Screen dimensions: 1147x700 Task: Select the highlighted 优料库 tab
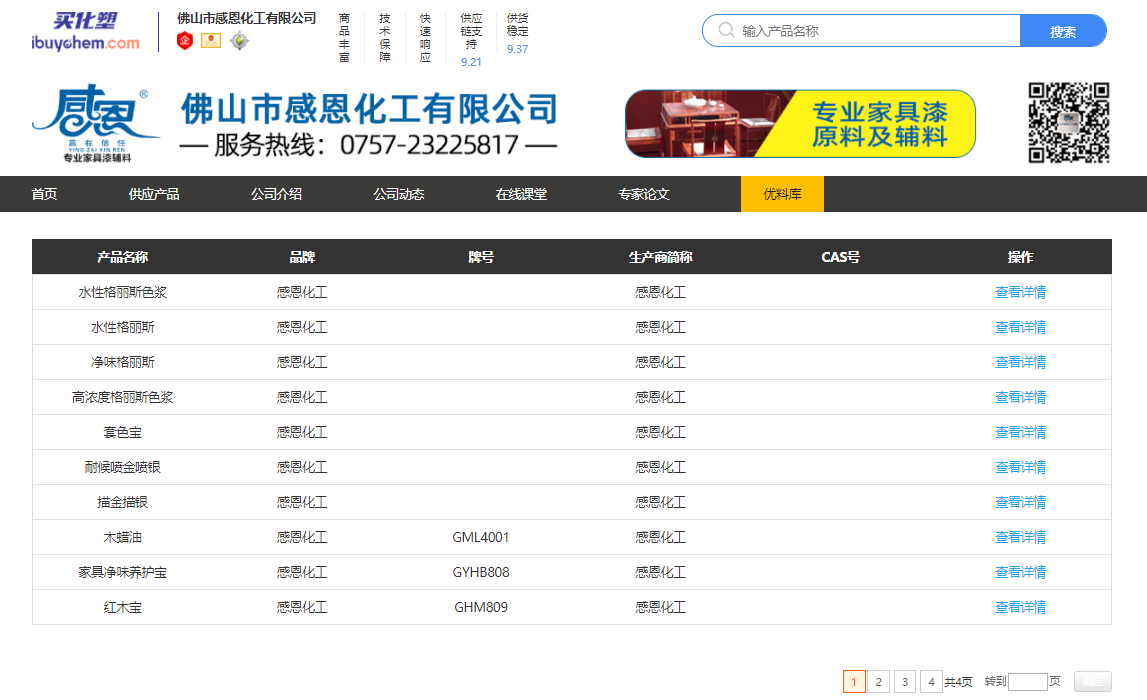point(782,194)
